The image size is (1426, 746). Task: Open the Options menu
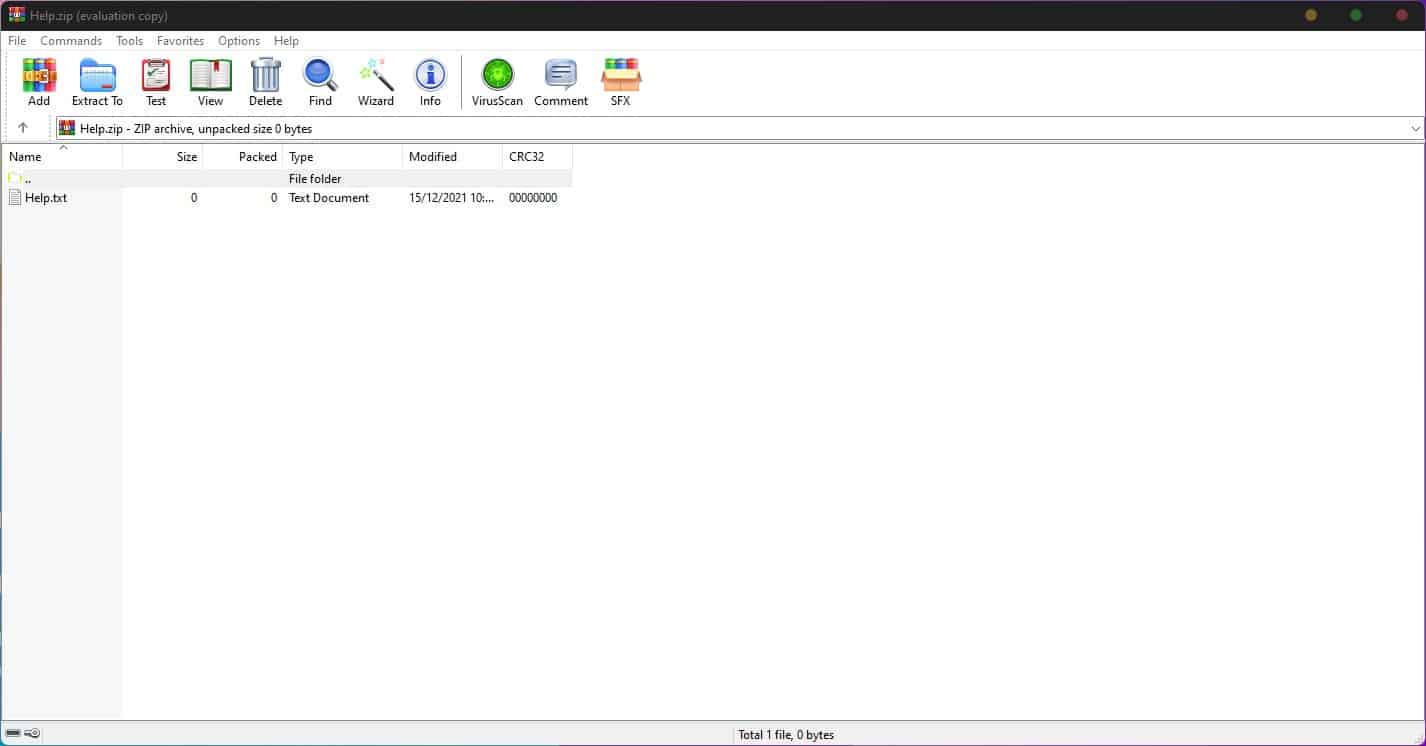[x=239, y=41]
